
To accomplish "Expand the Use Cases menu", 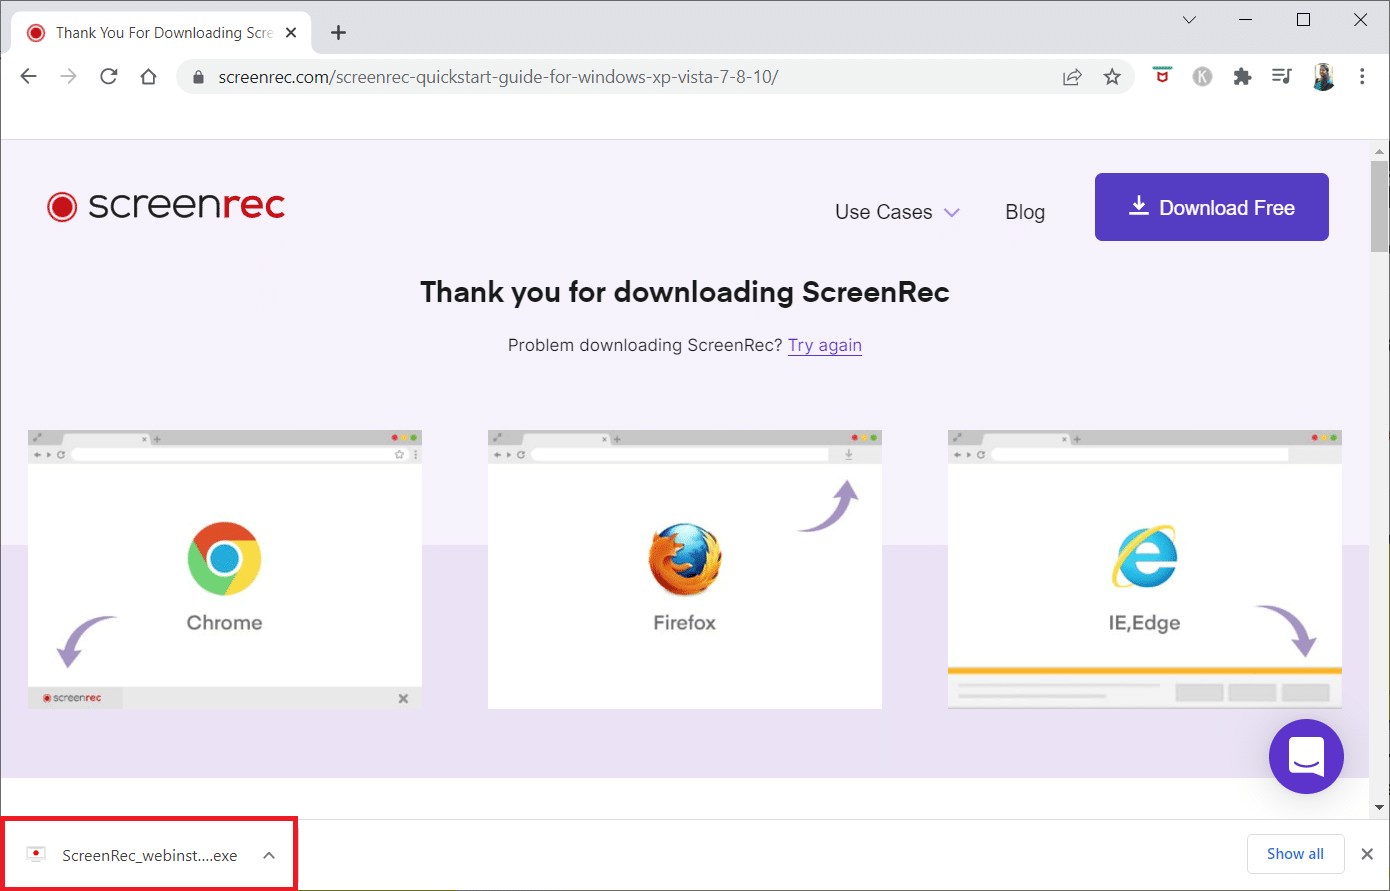I will 897,212.
